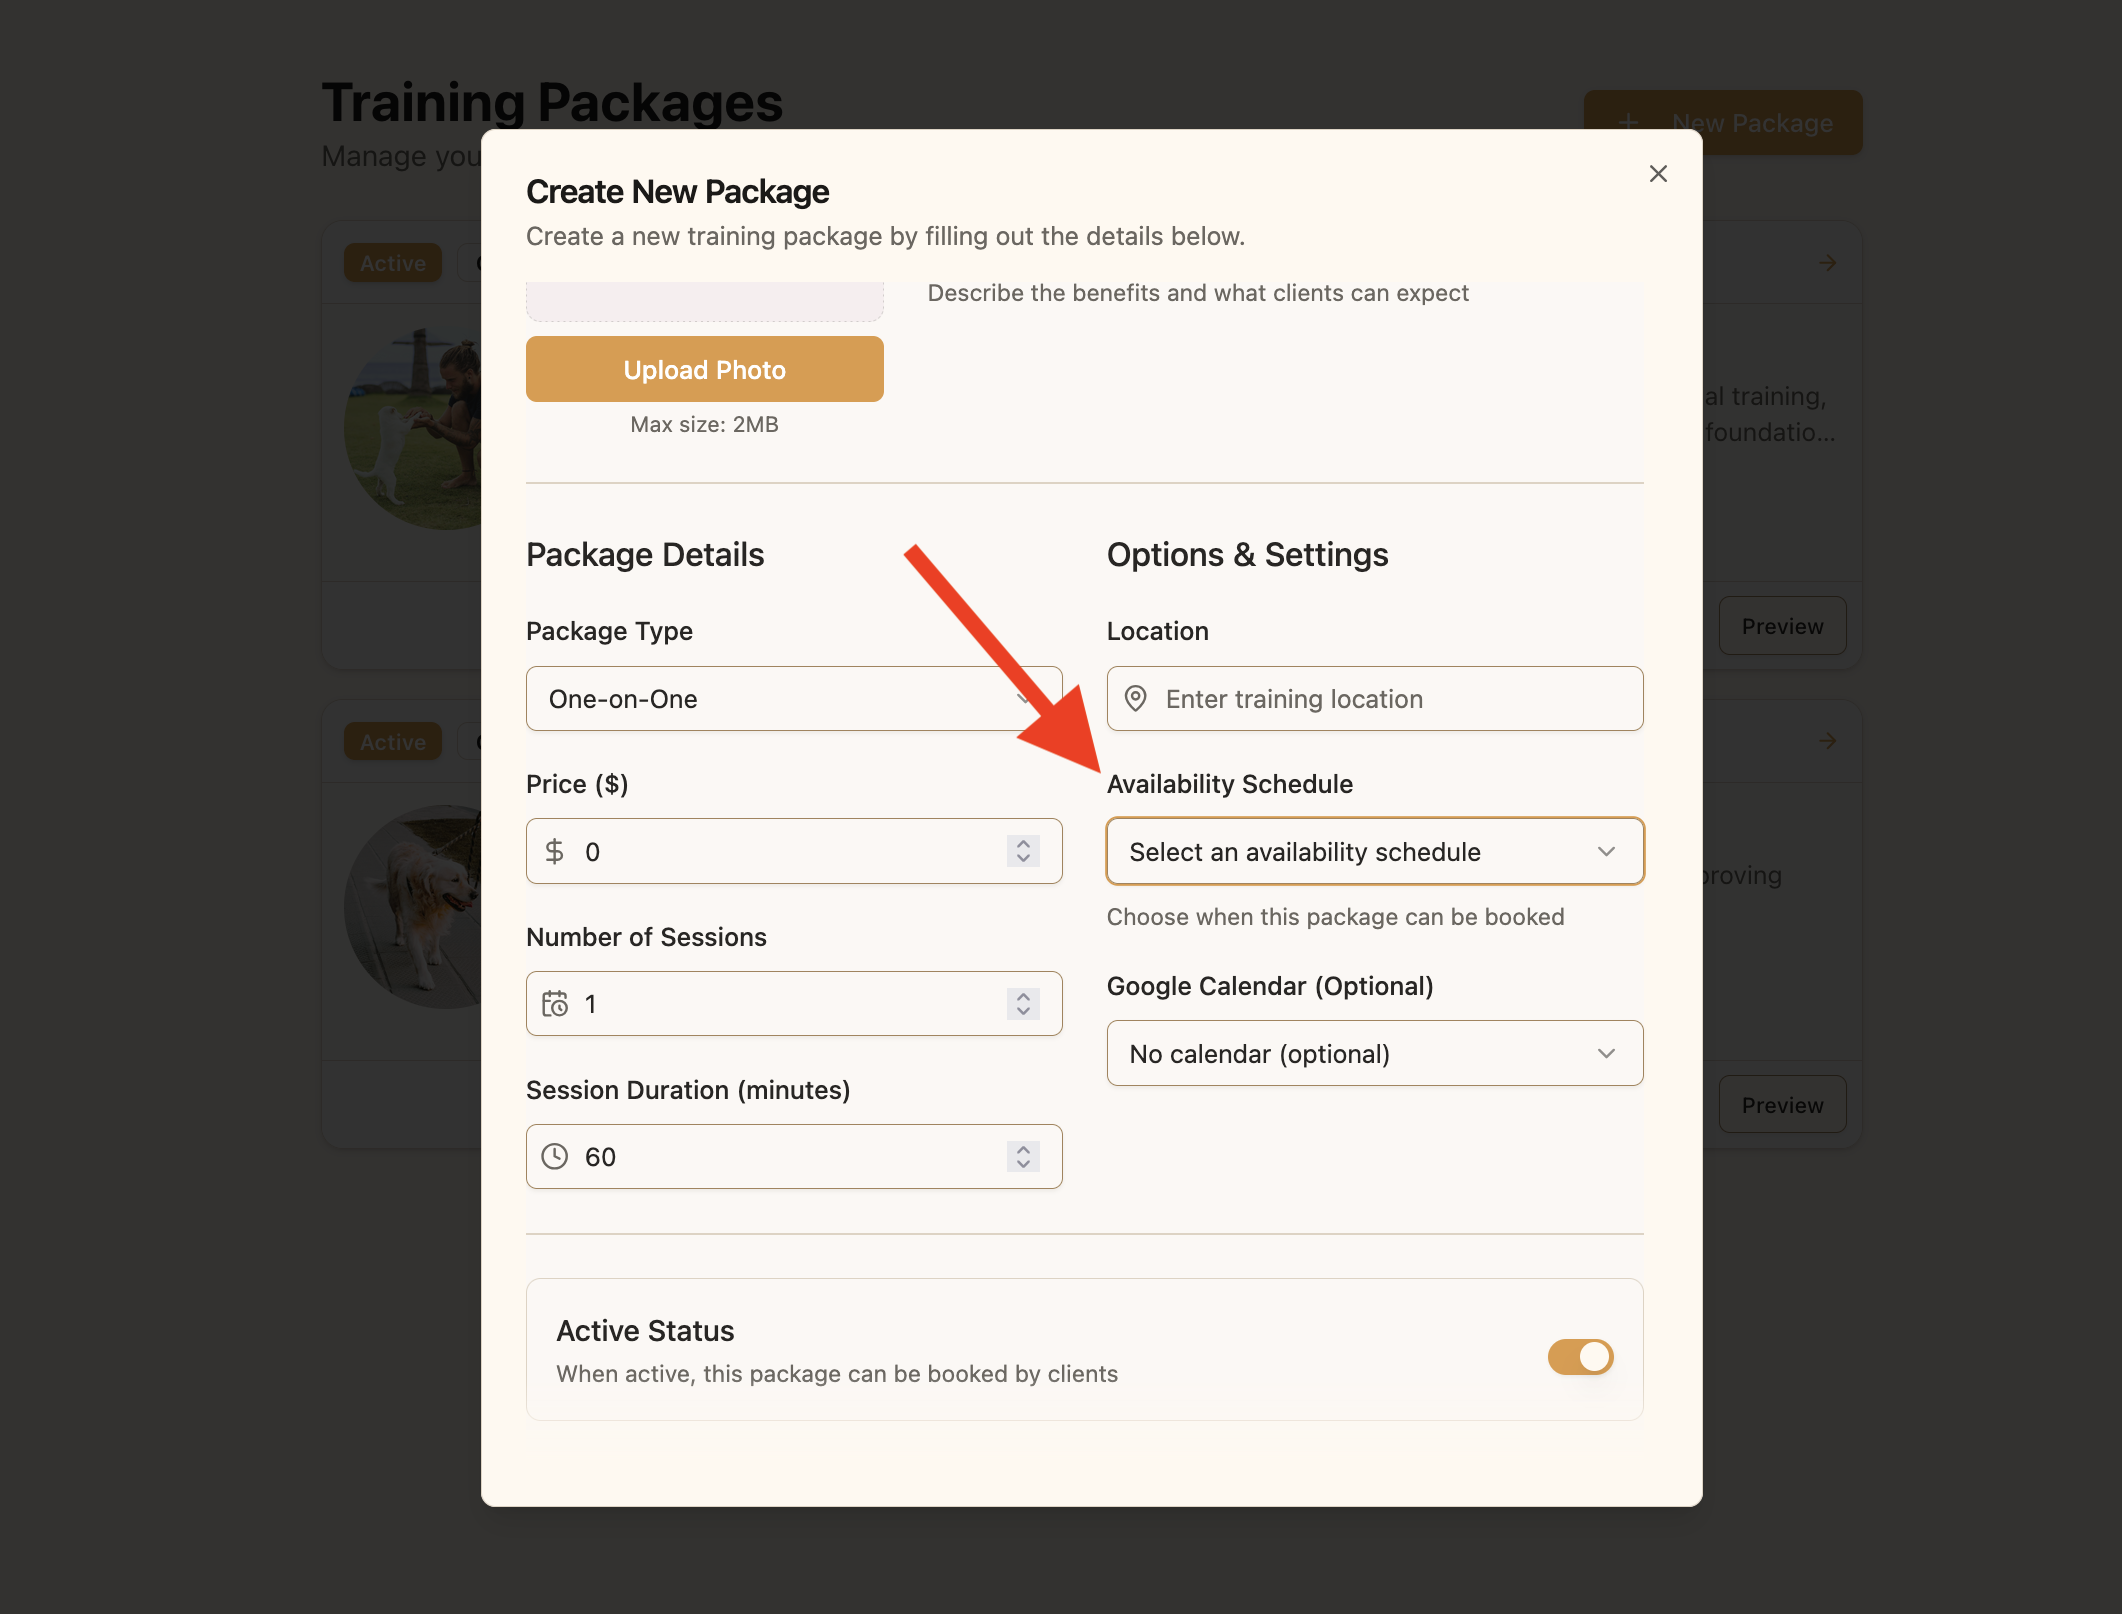The height and width of the screenshot is (1614, 2122).
Task: Select an availability schedule from the dropdown
Action: [x=1374, y=851]
